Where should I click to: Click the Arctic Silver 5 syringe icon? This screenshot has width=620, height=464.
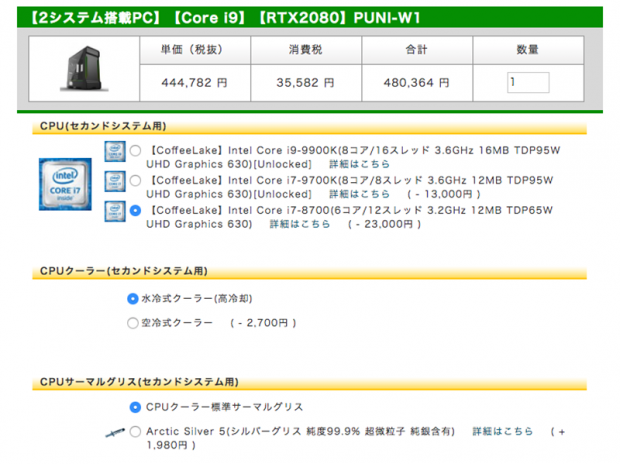(x=115, y=433)
